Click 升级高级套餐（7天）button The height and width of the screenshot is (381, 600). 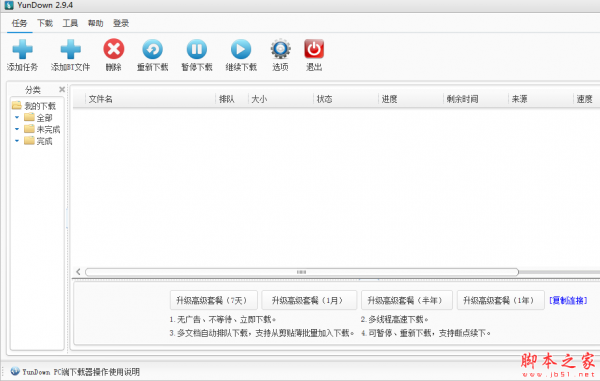pyautogui.click(x=214, y=300)
